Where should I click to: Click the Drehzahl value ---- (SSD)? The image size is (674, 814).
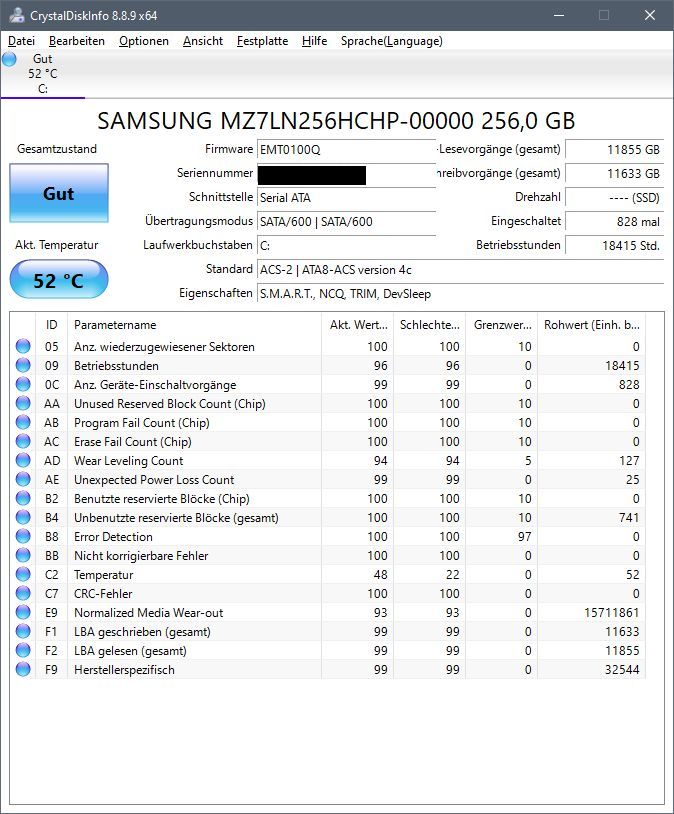pos(615,198)
